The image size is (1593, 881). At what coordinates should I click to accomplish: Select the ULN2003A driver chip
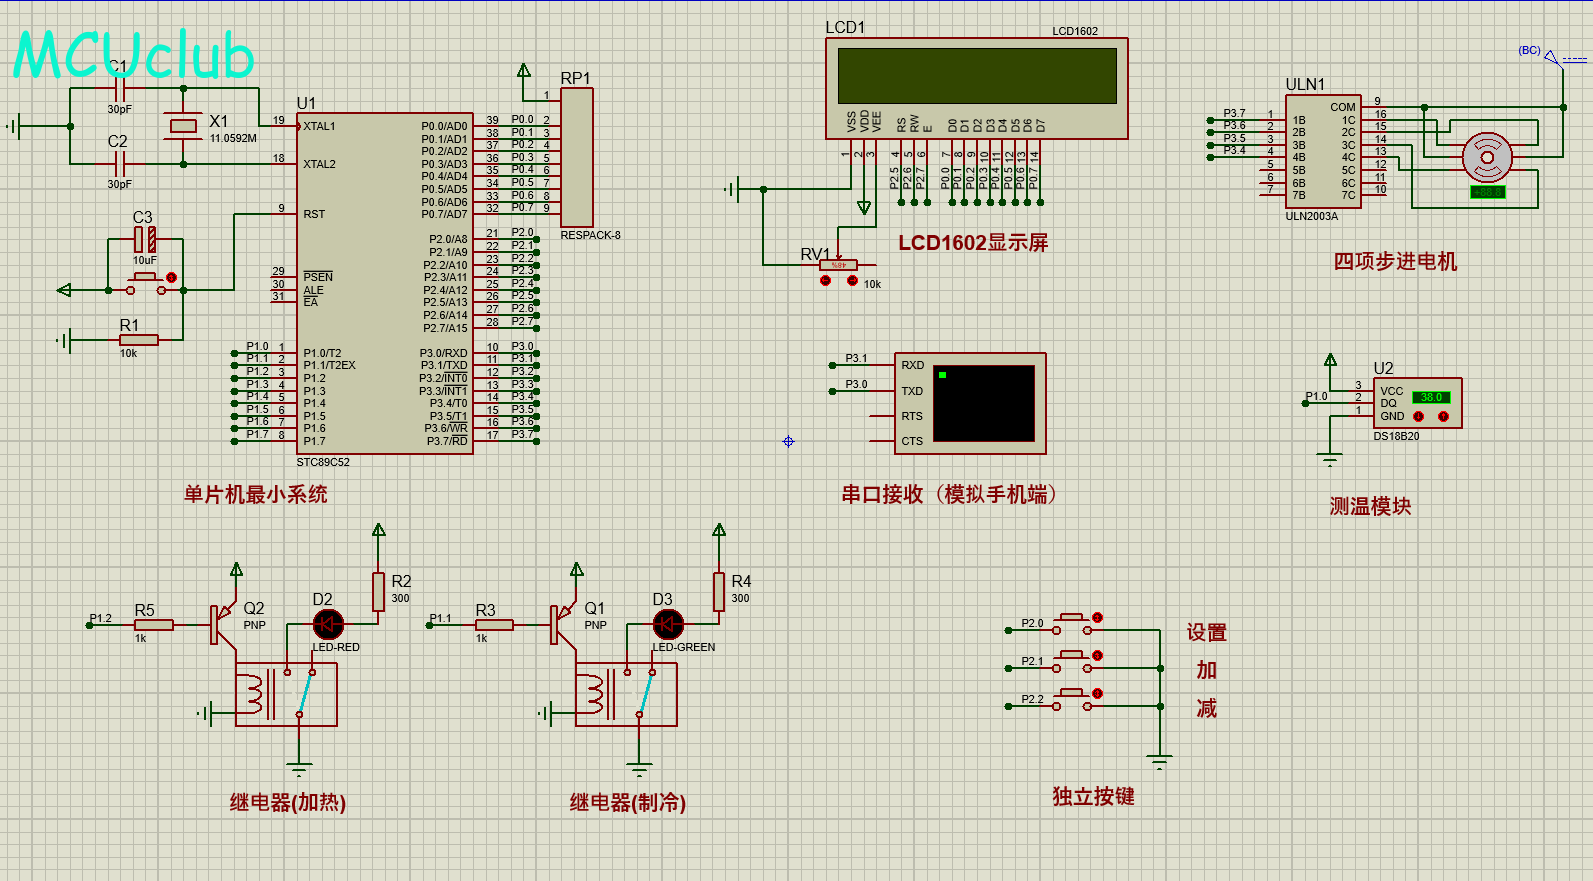[x=1322, y=152]
